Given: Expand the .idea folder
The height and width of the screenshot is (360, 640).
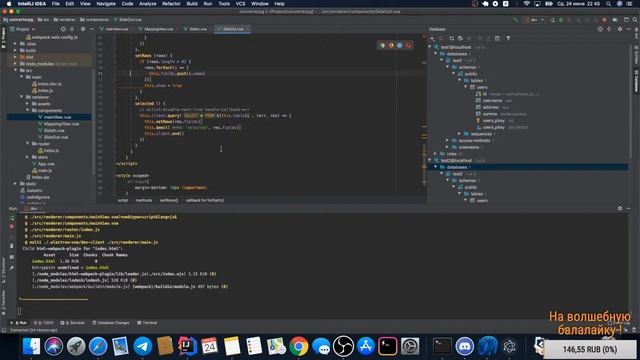Looking at the screenshot, I should 16,44.
